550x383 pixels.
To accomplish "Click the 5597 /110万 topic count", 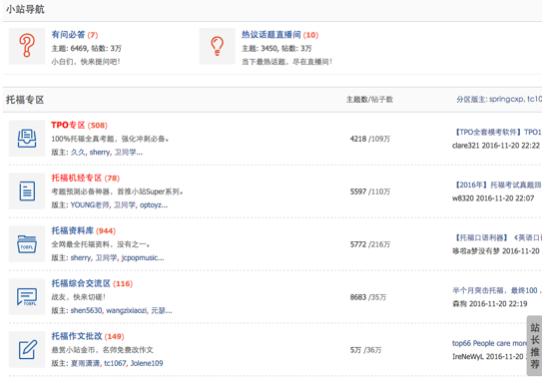I will click(370, 192).
